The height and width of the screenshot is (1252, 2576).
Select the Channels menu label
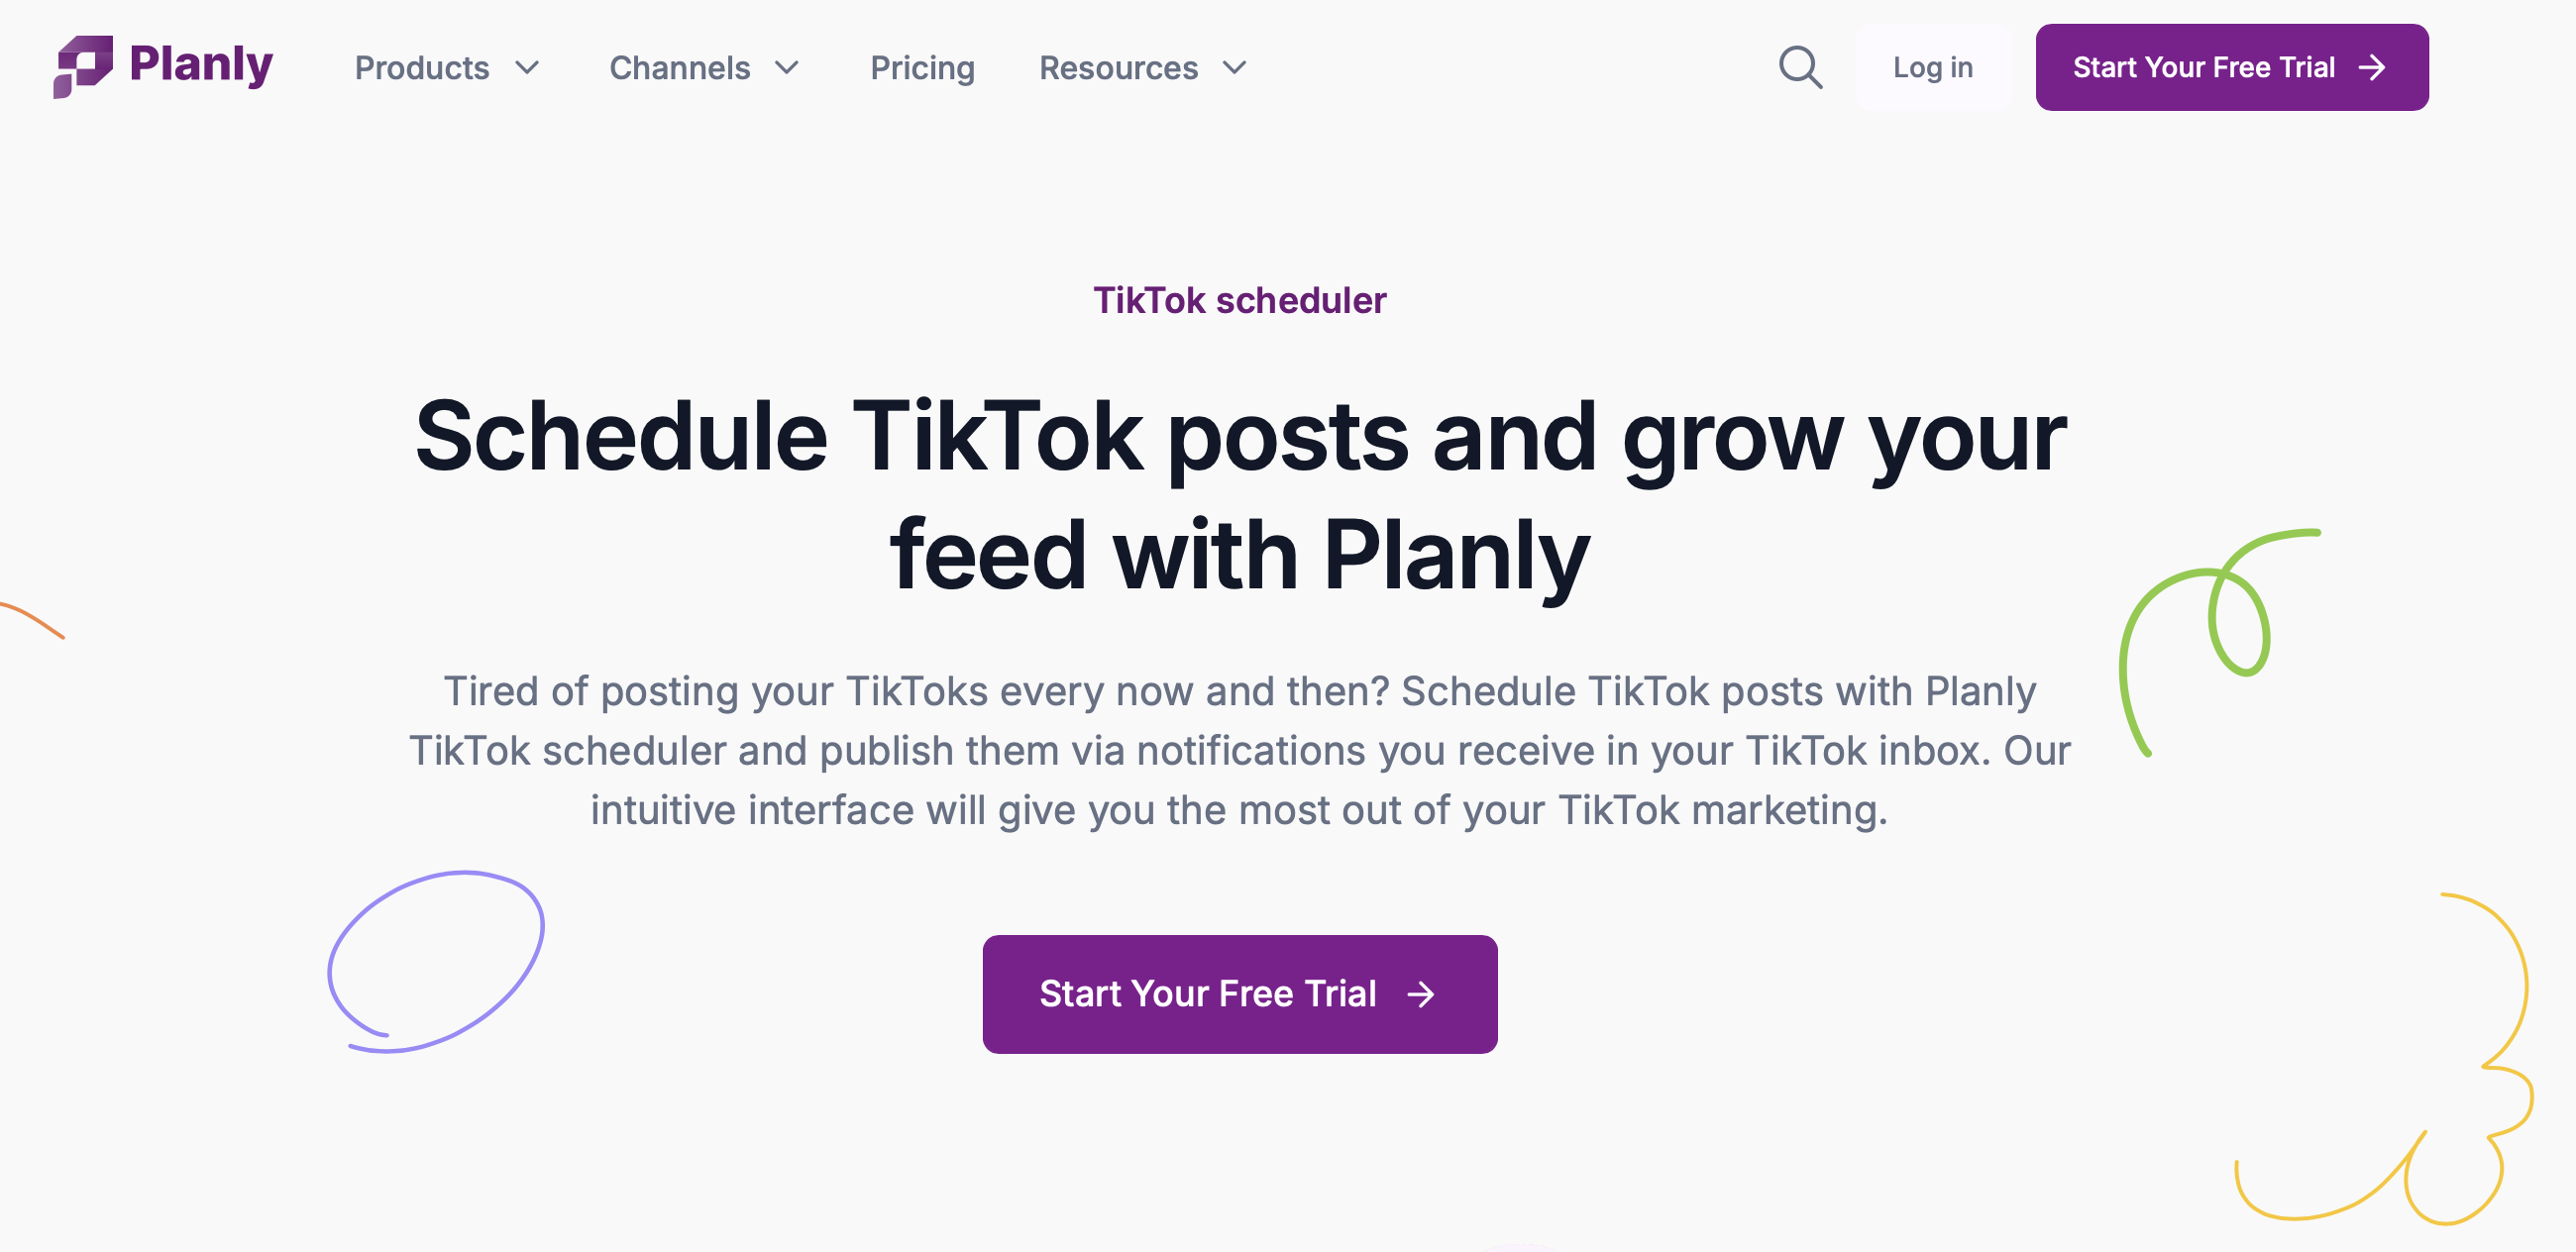tap(680, 68)
